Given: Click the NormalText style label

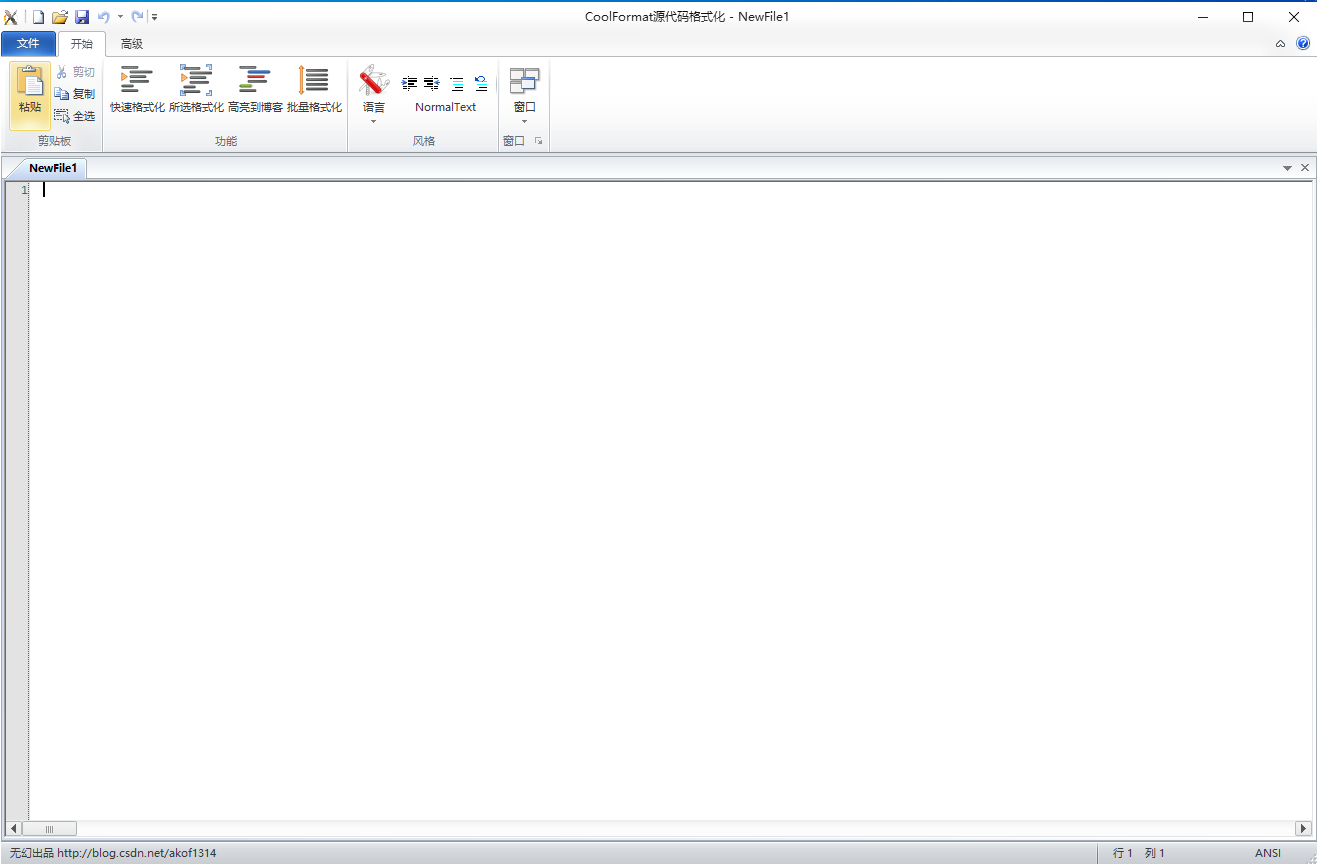Looking at the screenshot, I should pyautogui.click(x=446, y=107).
